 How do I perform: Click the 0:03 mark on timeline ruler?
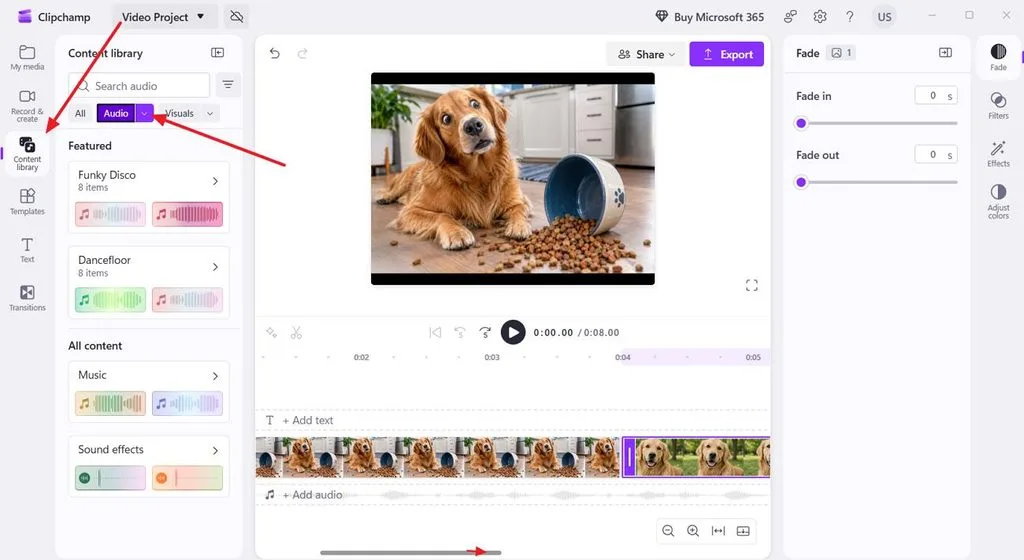pos(492,357)
